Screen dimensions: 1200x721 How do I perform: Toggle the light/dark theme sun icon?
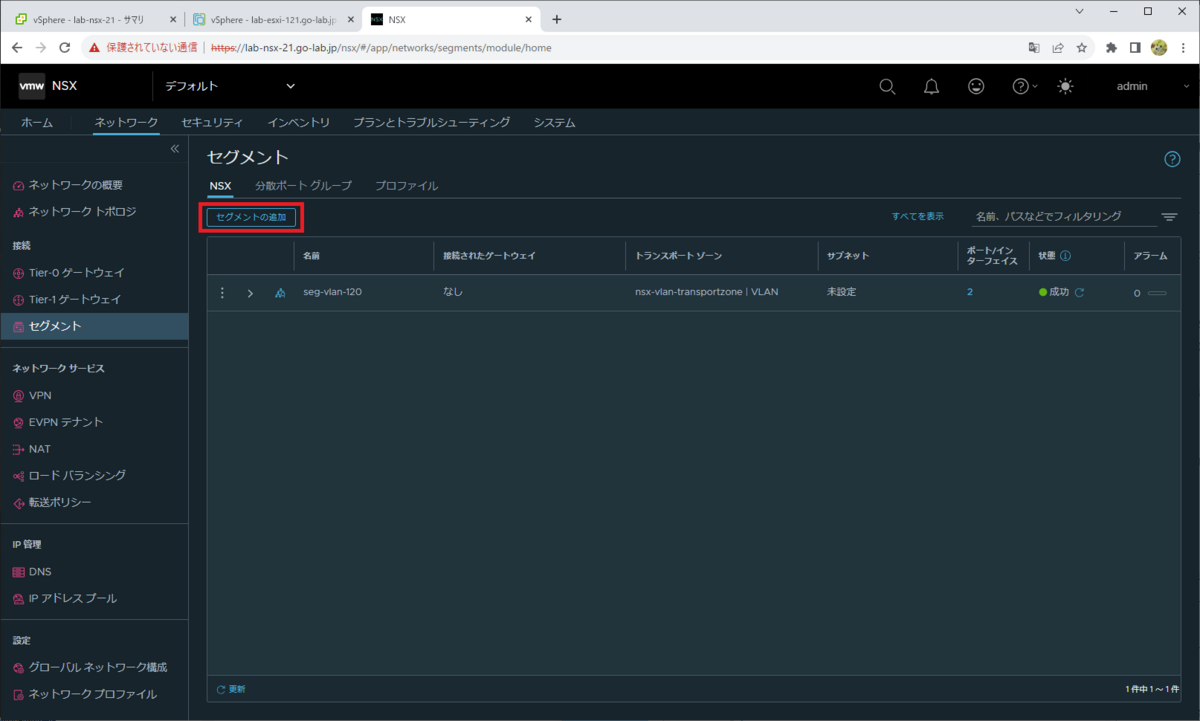[x=1065, y=87]
